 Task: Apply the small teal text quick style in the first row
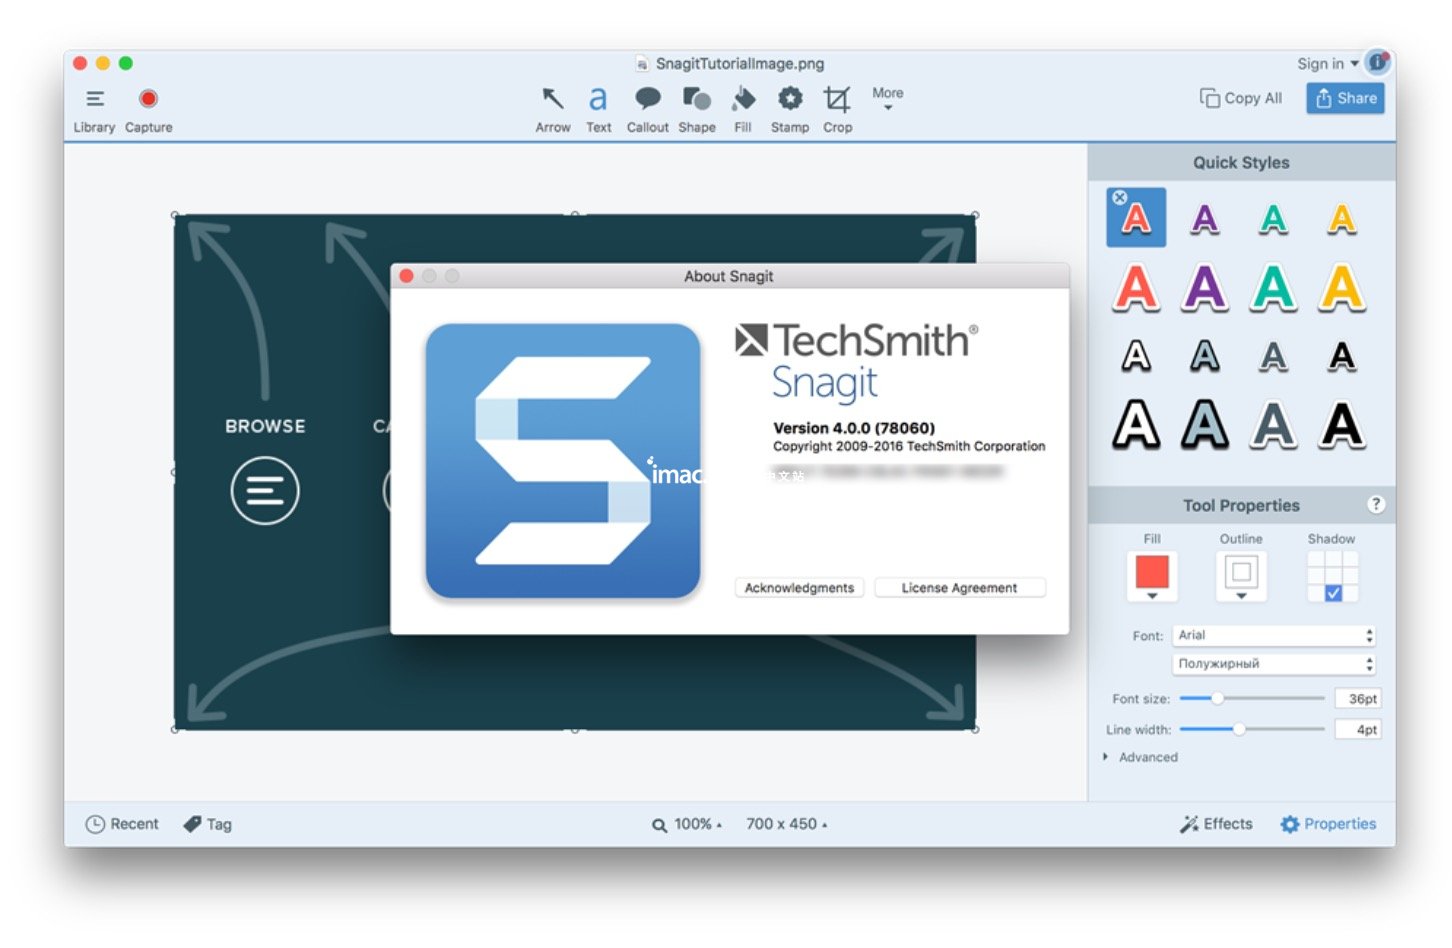(1273, 219)
